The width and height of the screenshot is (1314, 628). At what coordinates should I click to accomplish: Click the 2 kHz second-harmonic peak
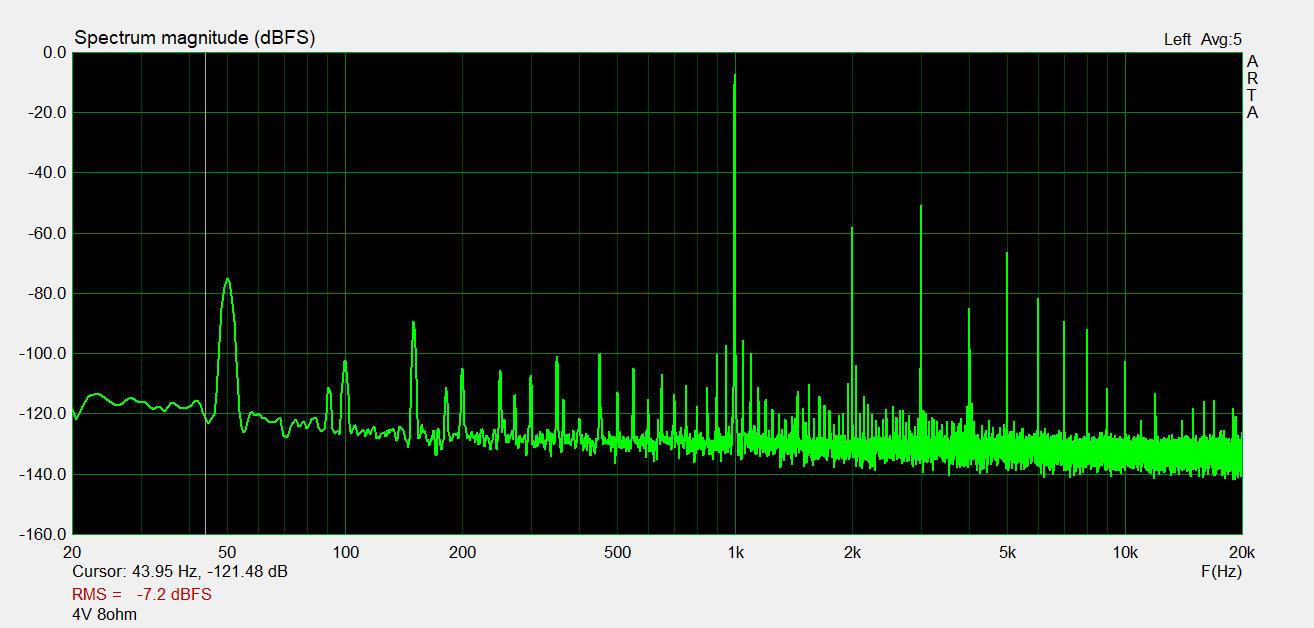click(852, 229)
